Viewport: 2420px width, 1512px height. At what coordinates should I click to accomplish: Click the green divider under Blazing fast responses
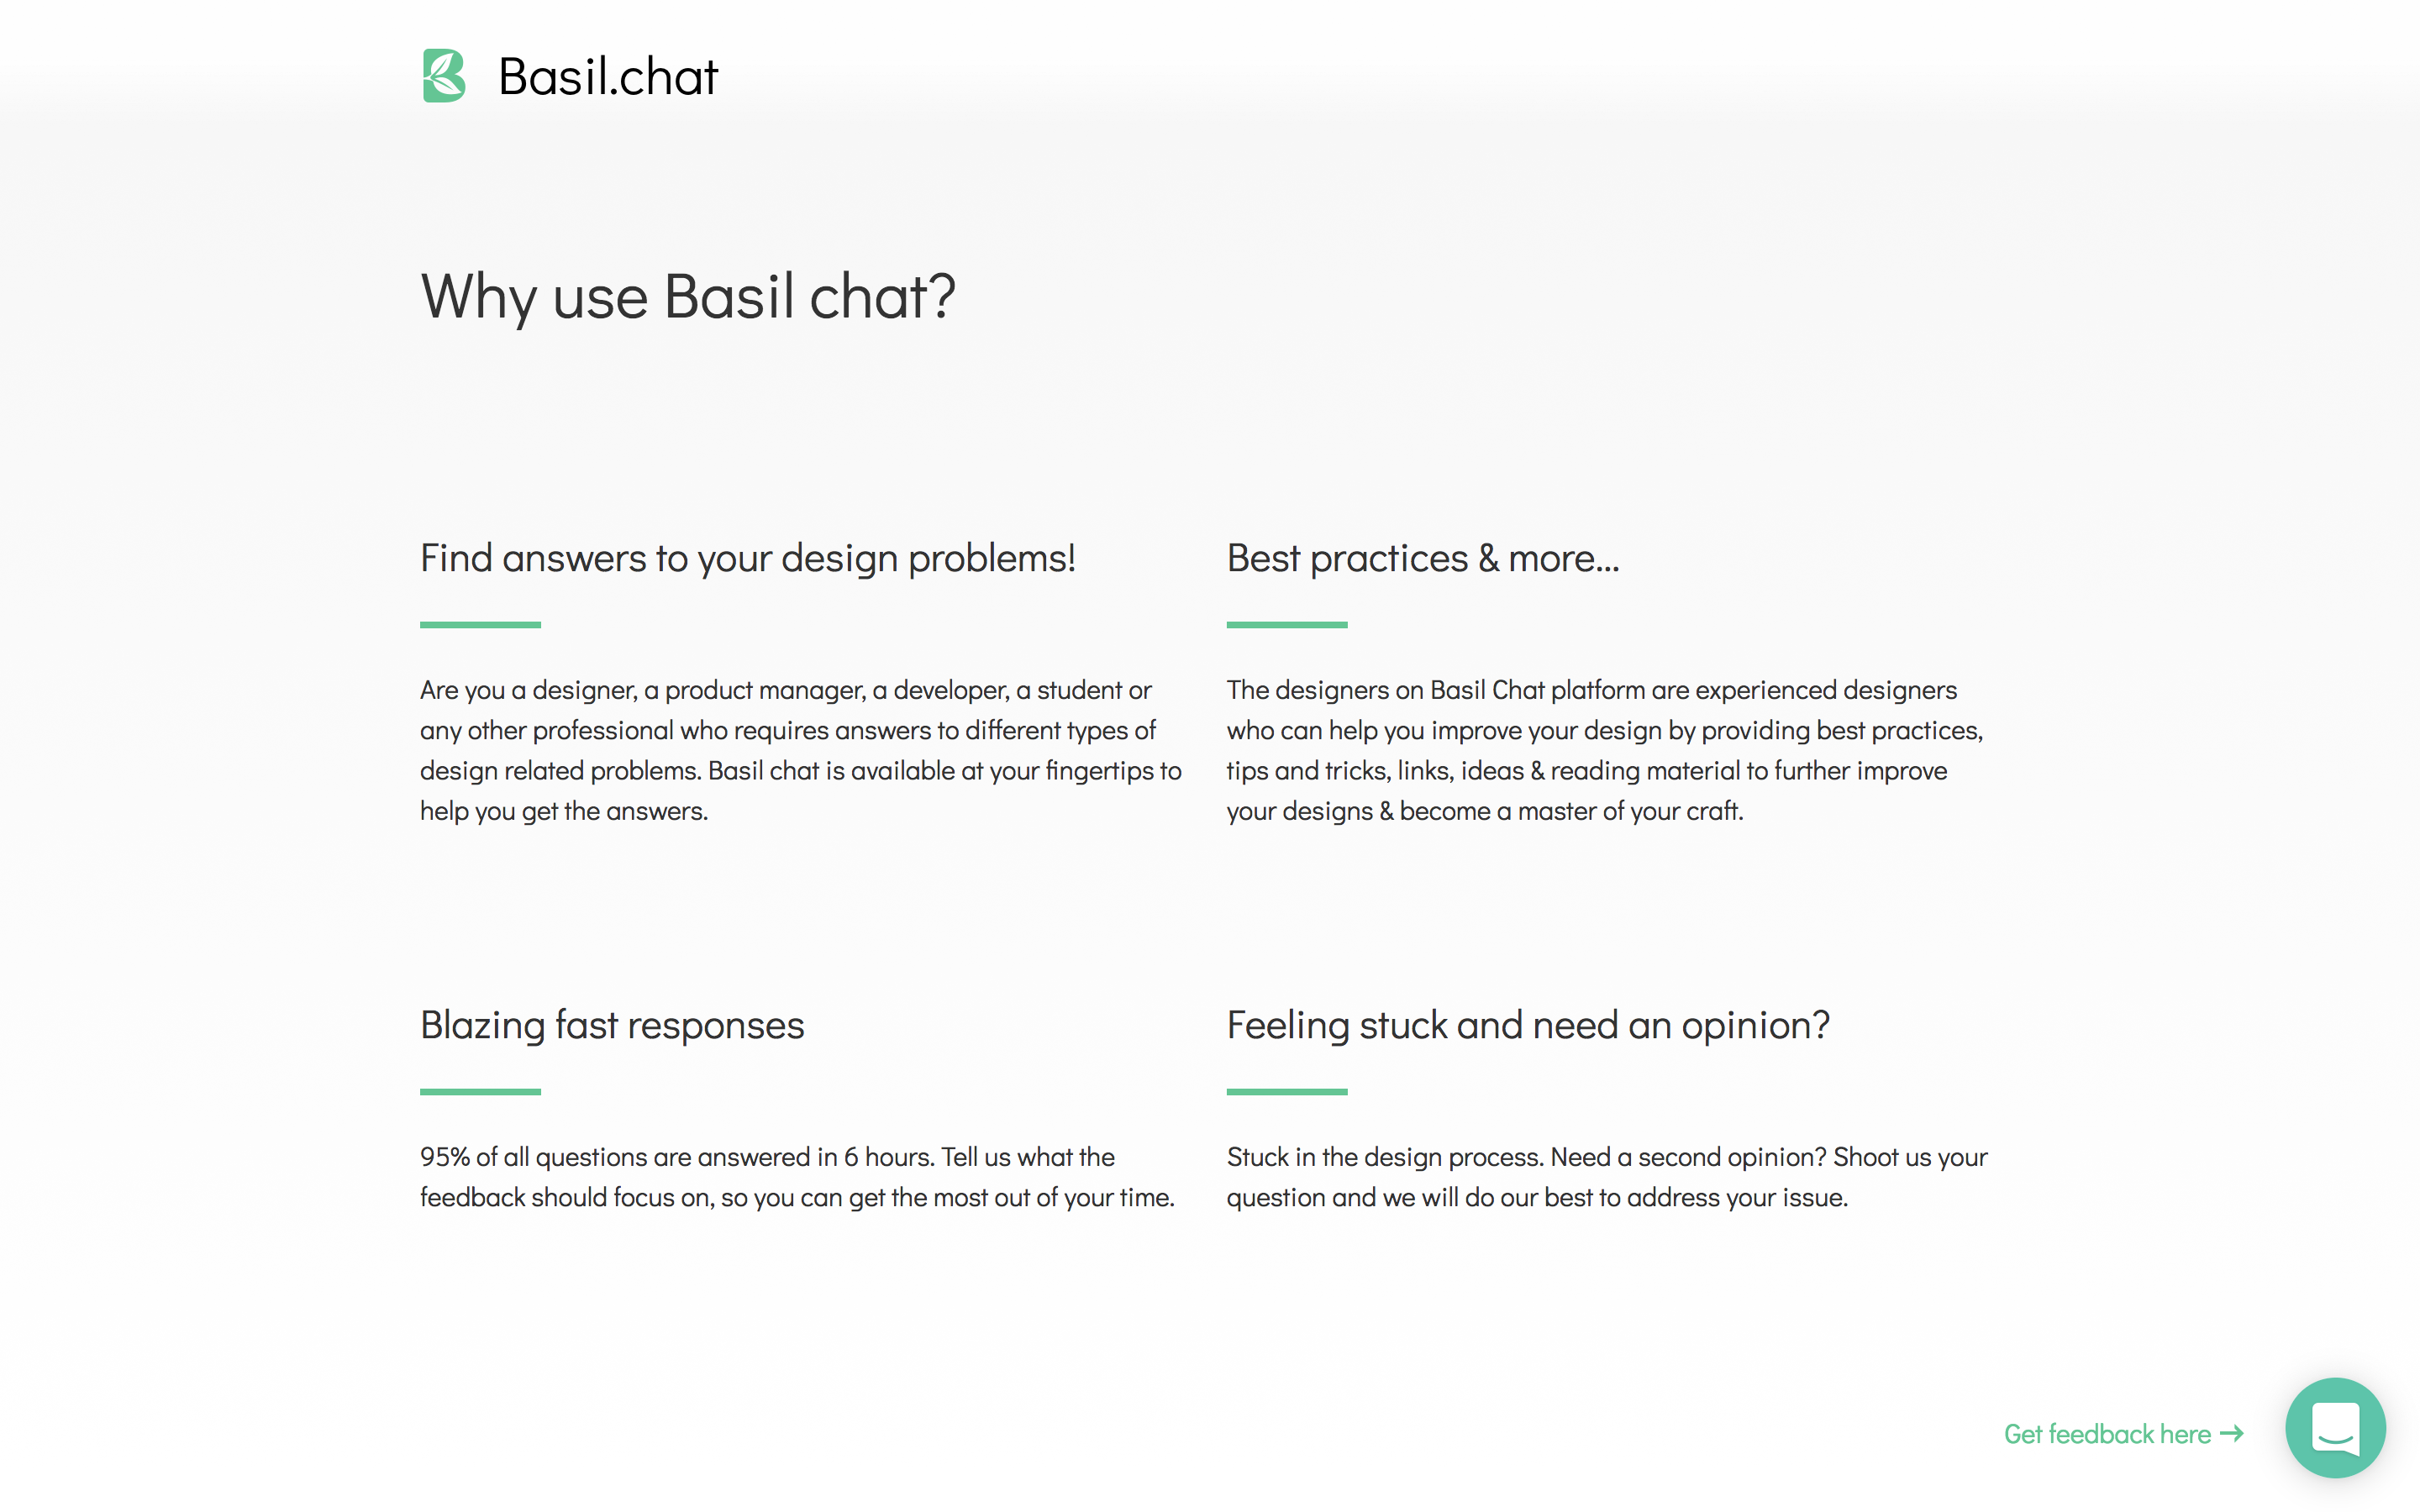[x=479, y=1091]
